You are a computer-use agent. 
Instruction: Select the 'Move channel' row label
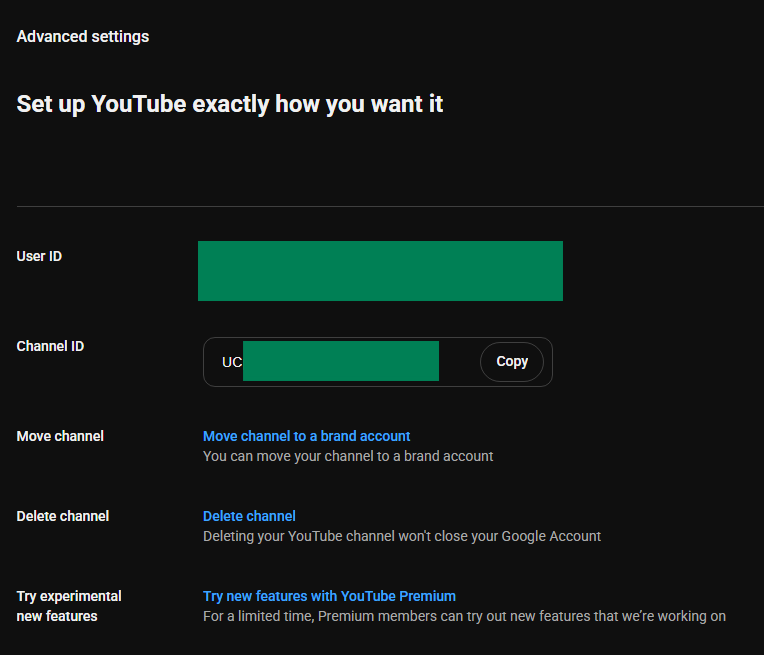click(x=60, y=436)
